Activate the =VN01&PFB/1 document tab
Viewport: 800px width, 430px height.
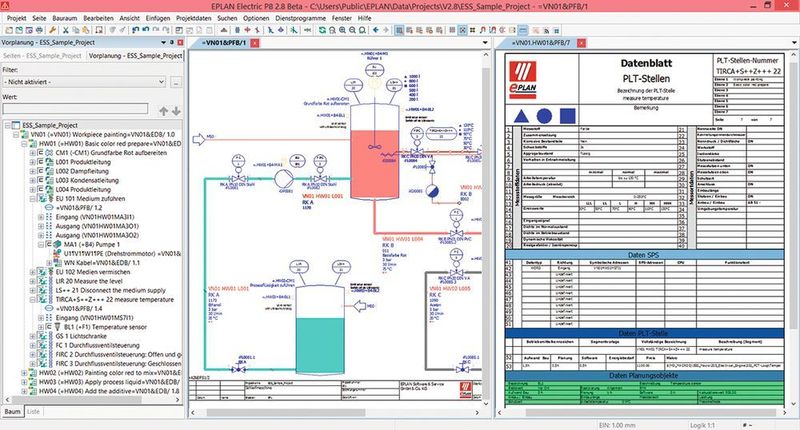223,43
